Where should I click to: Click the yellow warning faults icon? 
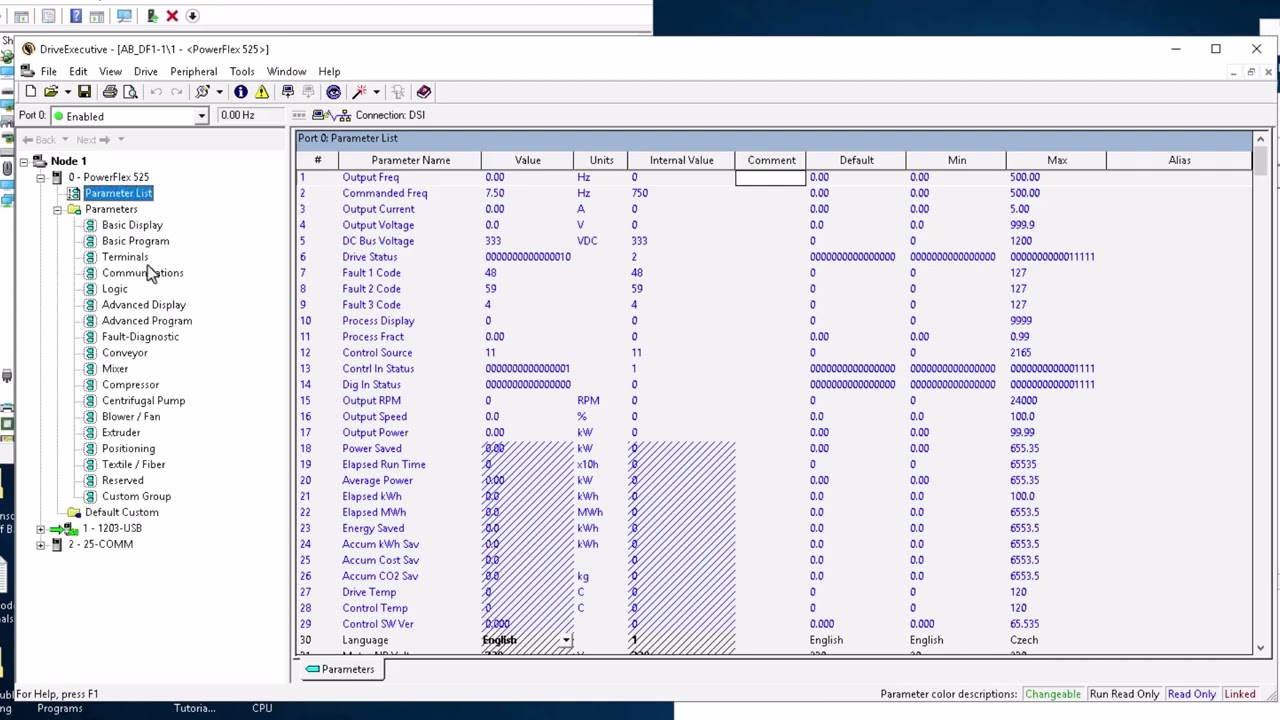[x=262, y=92]
